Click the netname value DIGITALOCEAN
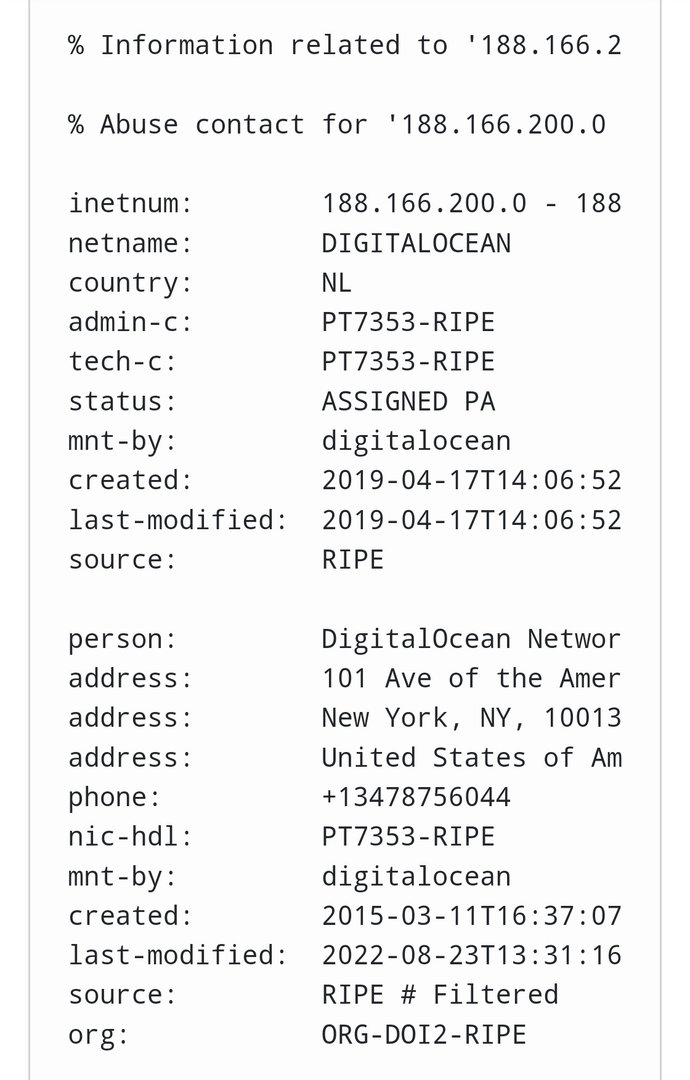 click(x=416, y=243)
